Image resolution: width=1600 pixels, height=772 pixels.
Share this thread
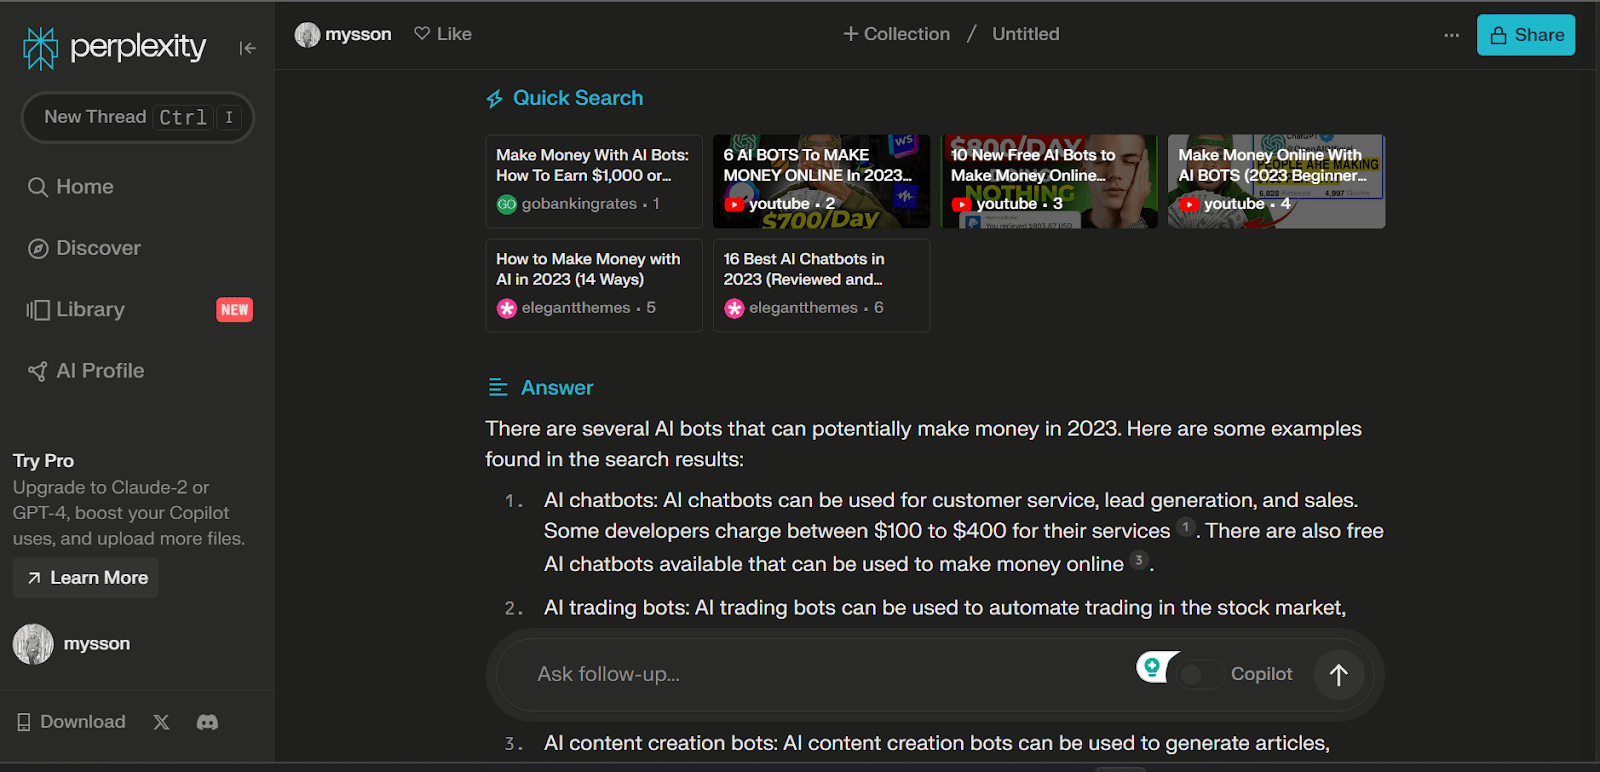click(x=1526, y=35)
